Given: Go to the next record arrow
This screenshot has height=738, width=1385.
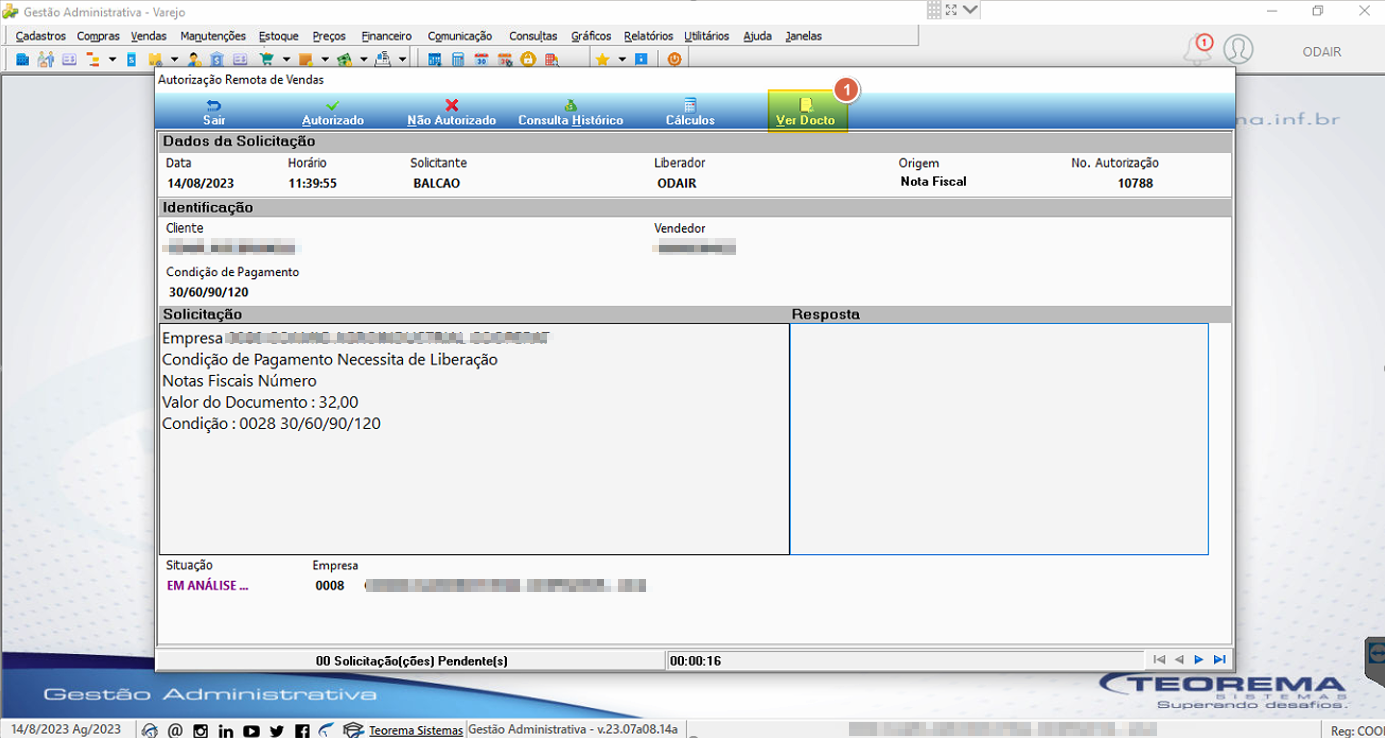Looking at the screenshot, I should coord(1199,660).
